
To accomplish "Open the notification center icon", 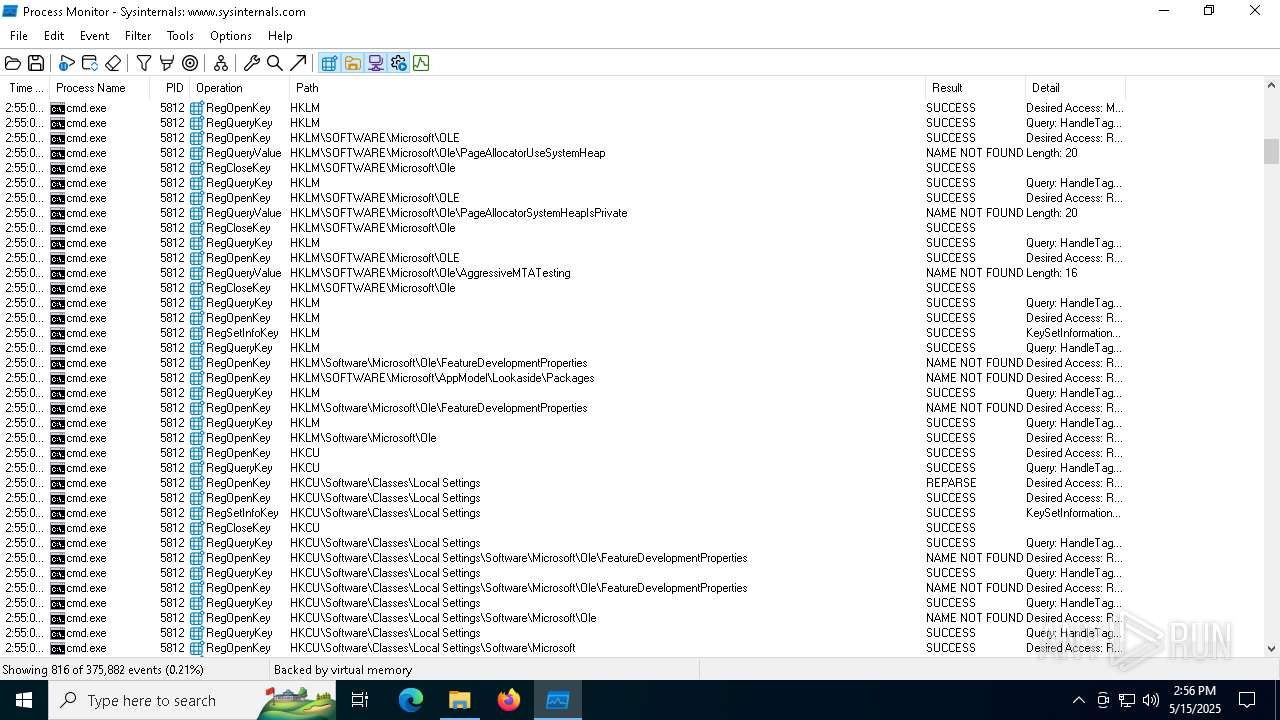I will (1247, 700).
